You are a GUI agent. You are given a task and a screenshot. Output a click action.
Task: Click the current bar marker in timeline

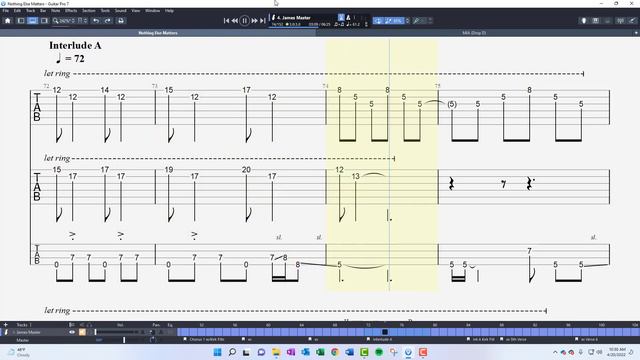click(x=384, y=332)
